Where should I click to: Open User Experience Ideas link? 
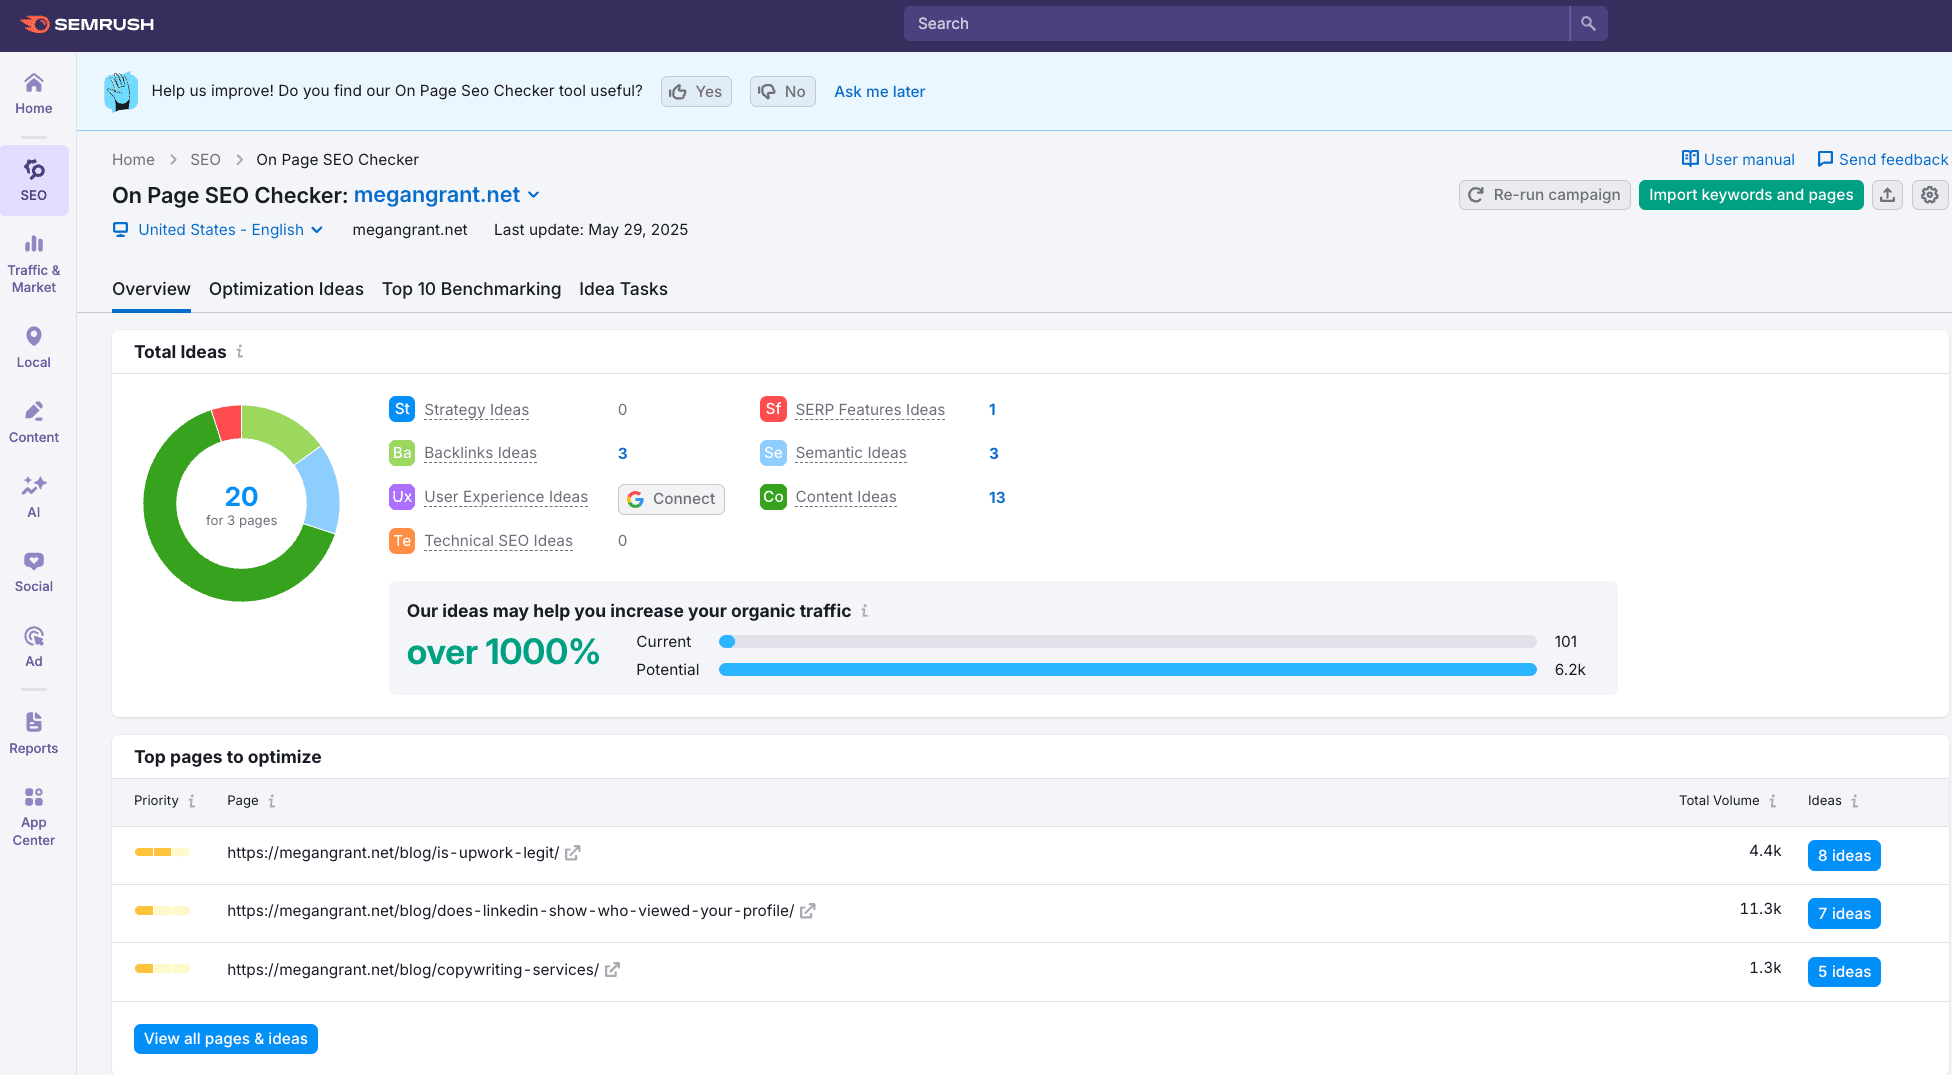506,497
